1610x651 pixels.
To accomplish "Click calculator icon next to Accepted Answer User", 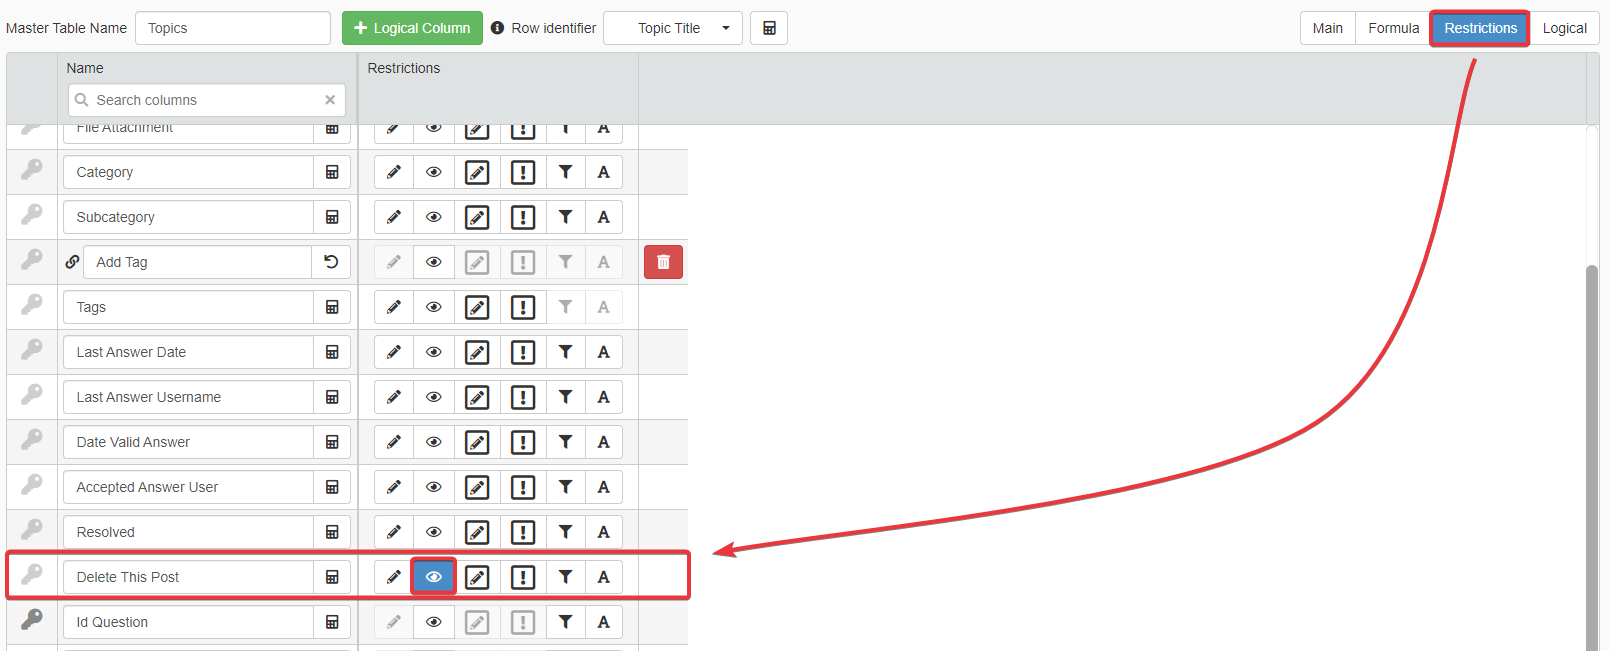I will 332,487.
